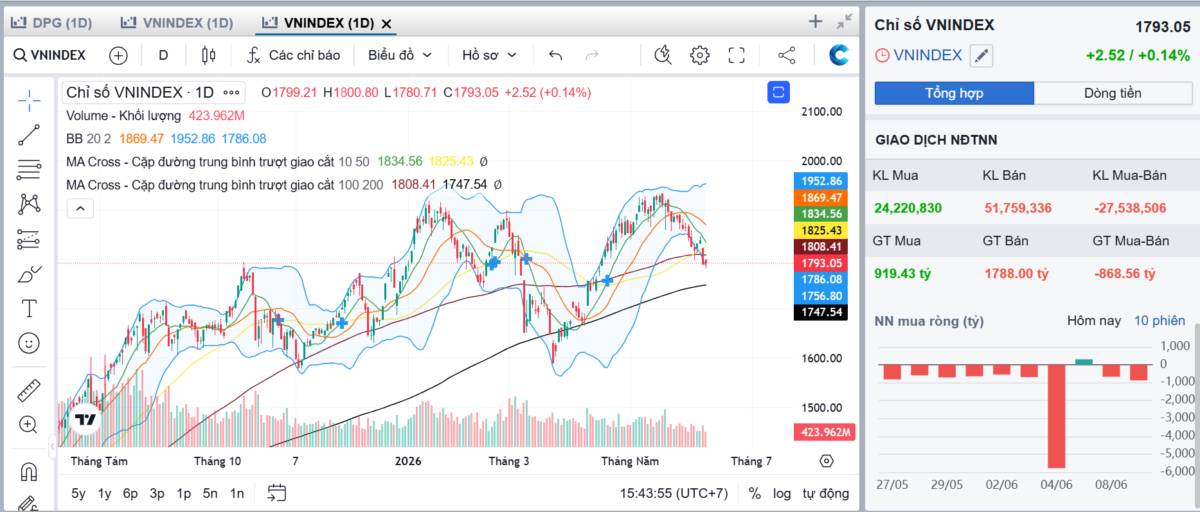Viewport: 1200px width, 512px height.
Task: Add symbol to compare with plus icon
Action: pos(119,55)
